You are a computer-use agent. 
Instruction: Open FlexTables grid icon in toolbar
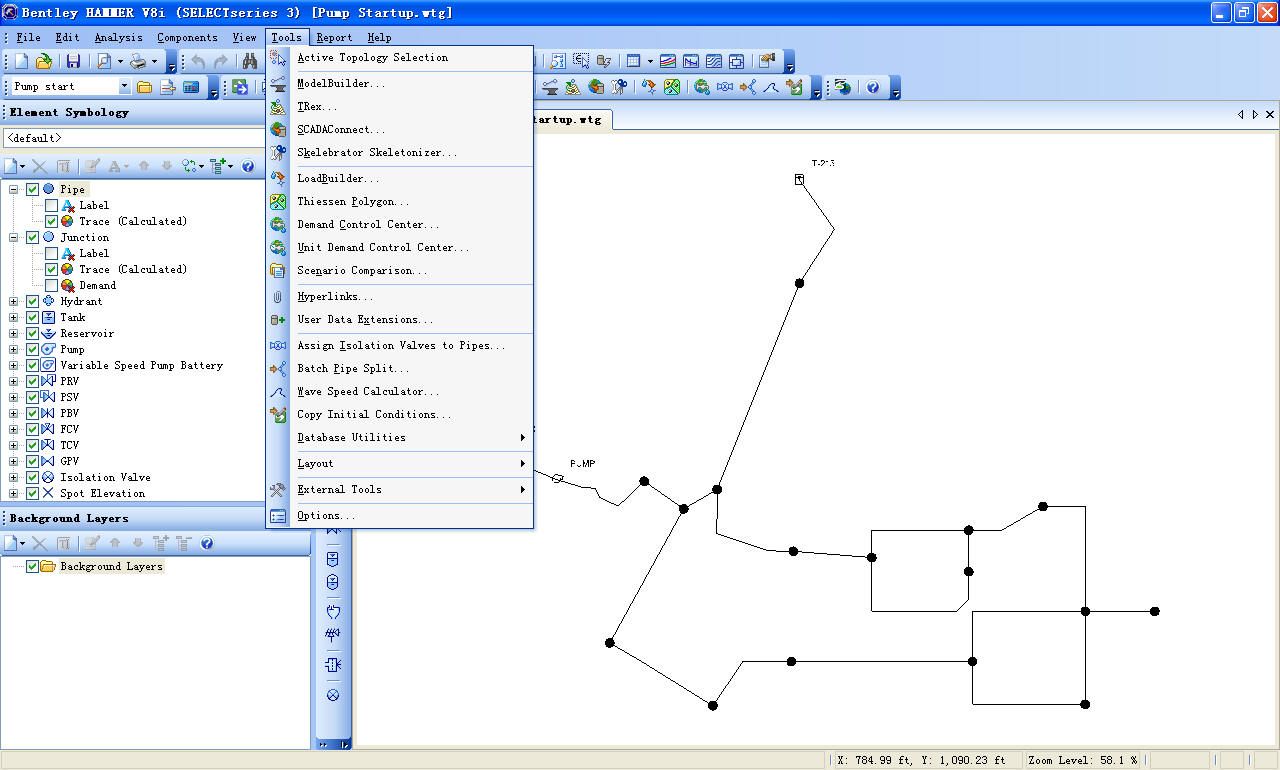[x=633, y=61]
